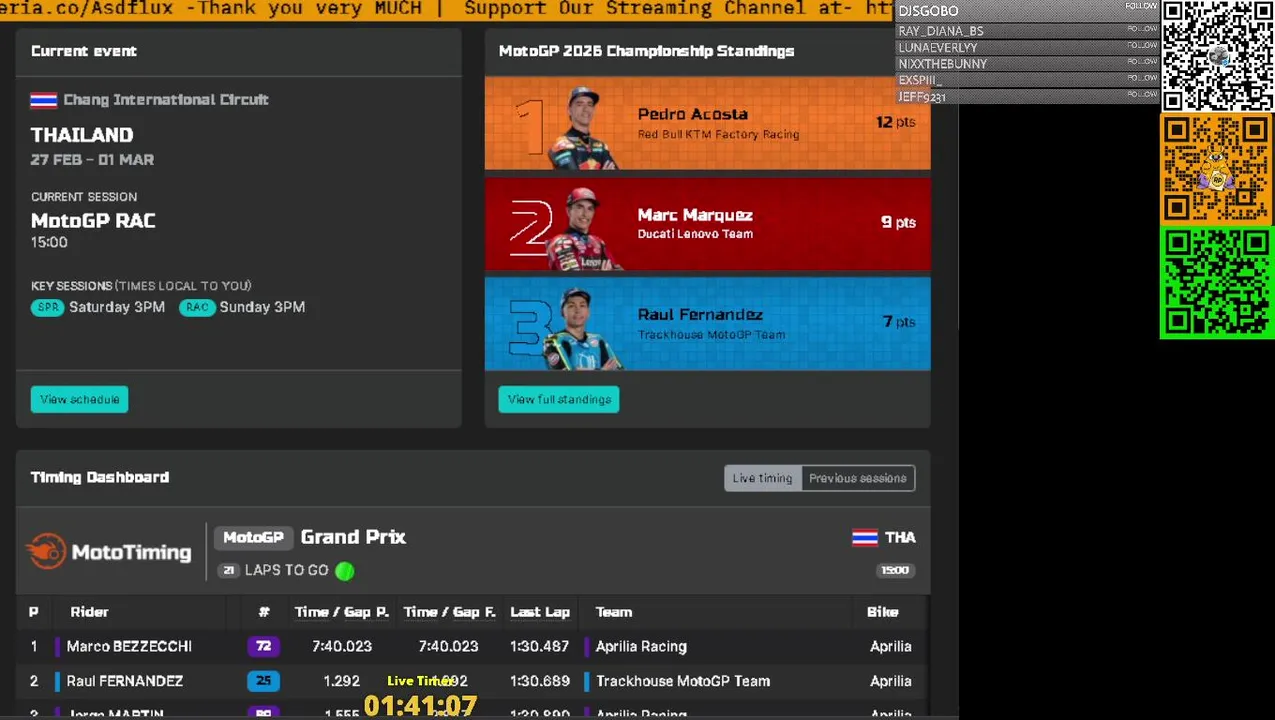Click the Rider column header
Viewport: 1275px width, 720px height.
89,613
